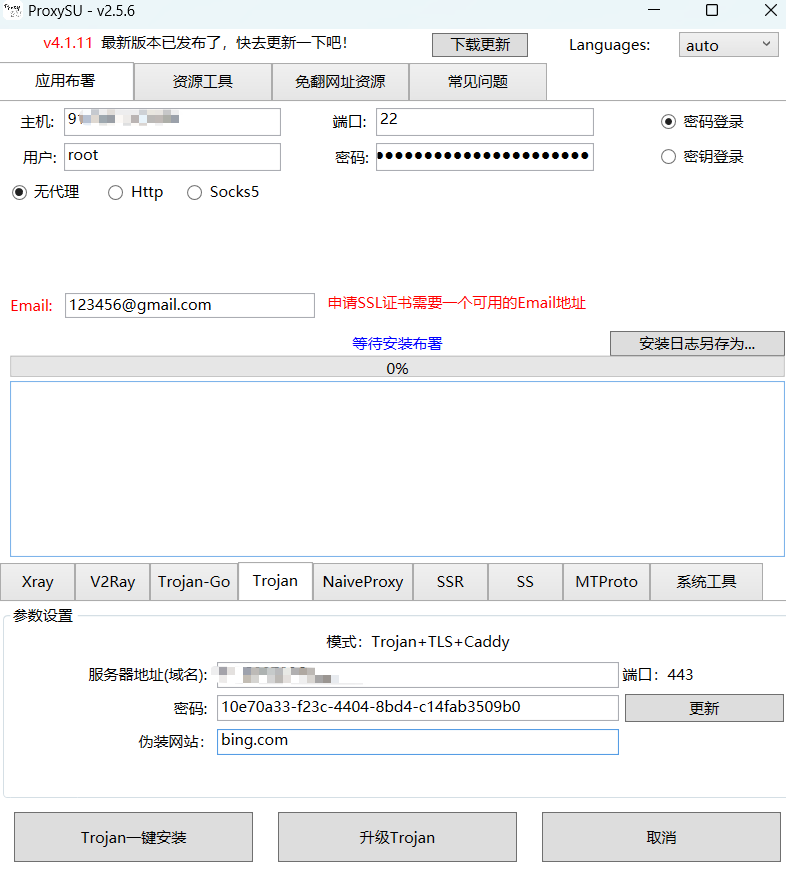Click the 伪装网站 field containing bing.com
This screenshot has height=869, width=786.
click(417, 741)
